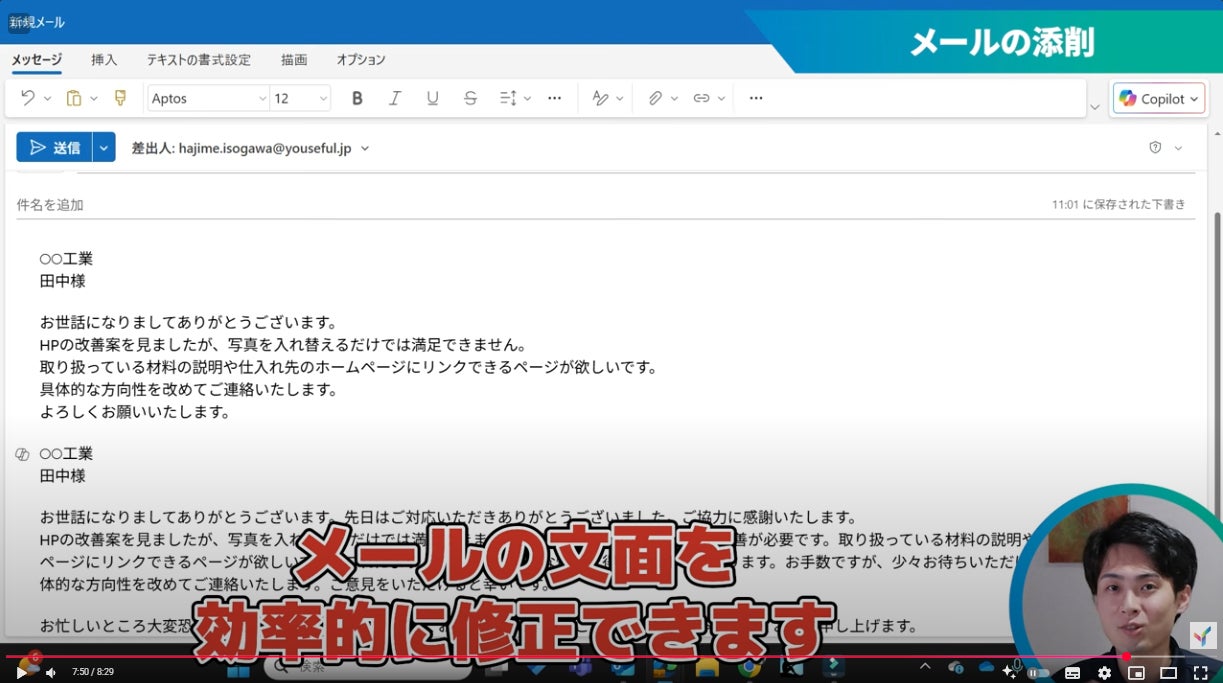Open the Undo history dropdown arrow

coord(47,99)
